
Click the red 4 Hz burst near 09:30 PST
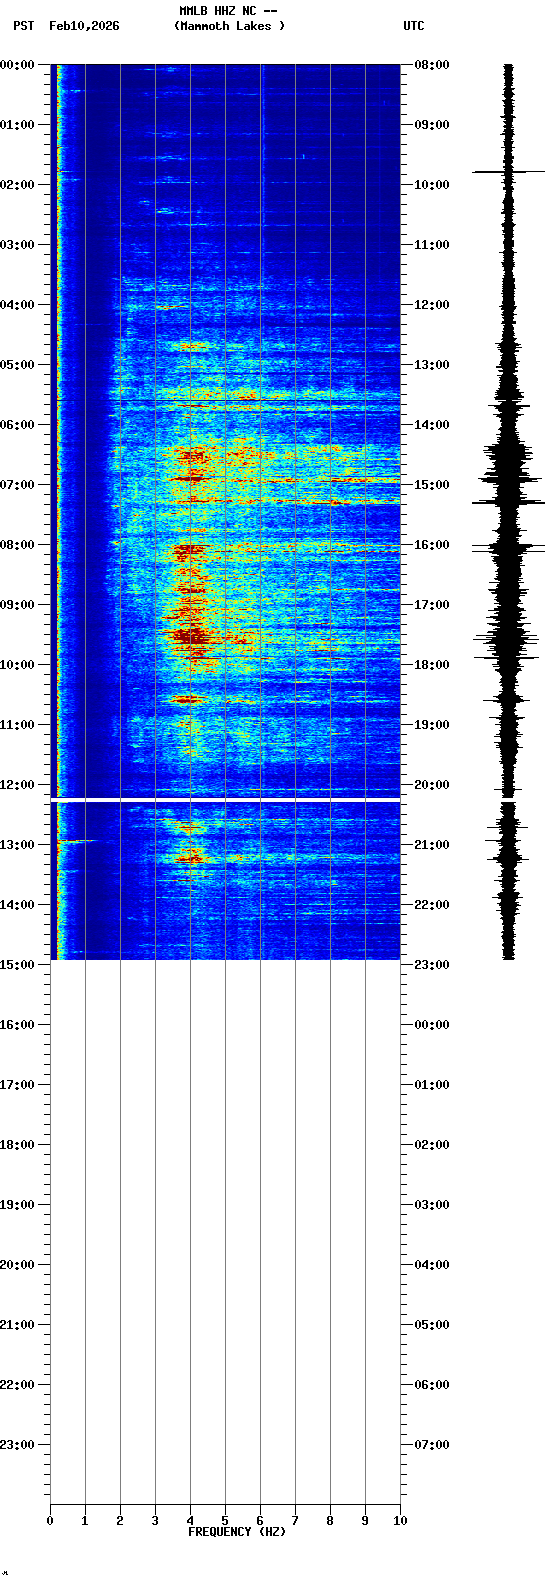(x=192, y=636)
